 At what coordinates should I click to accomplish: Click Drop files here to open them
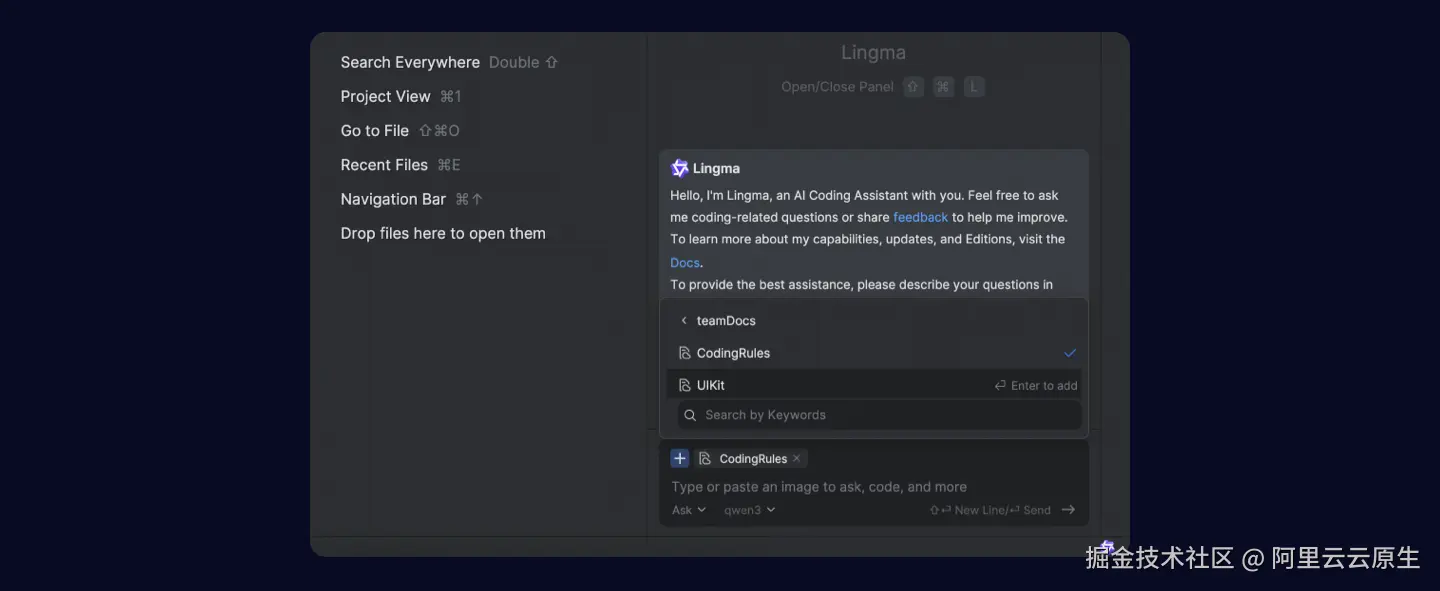443,233
